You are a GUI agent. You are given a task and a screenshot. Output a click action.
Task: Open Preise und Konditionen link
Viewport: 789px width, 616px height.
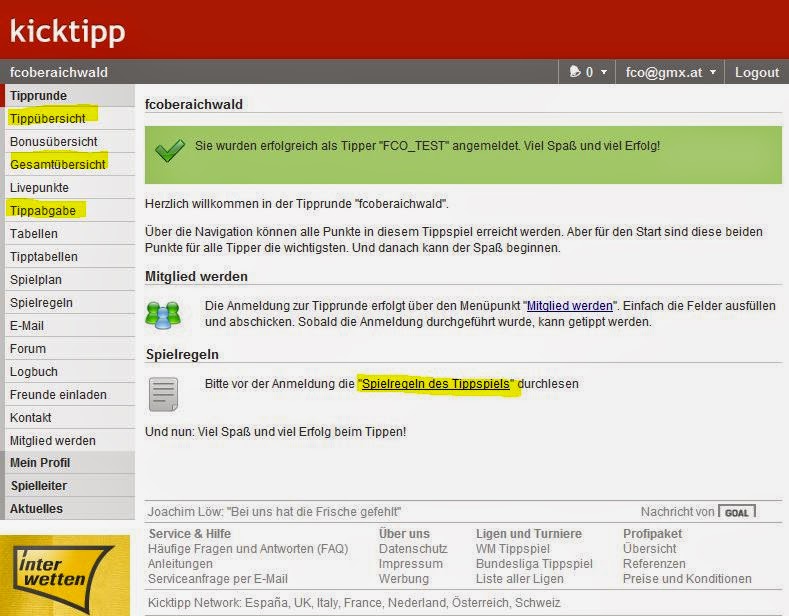pyautogui.click(x=687, y=579)
